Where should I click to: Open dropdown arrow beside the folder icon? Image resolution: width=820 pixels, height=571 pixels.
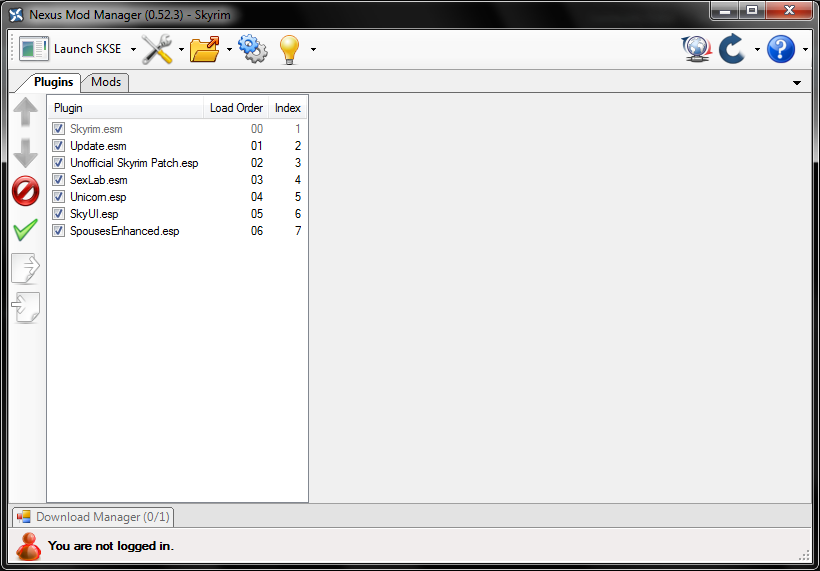(x=229, y=50)
